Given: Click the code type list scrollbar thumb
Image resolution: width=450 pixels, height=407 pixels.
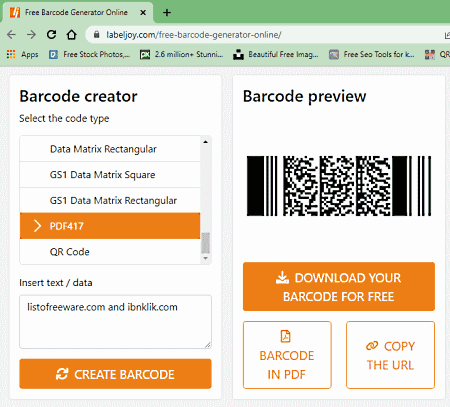Looking at the screenshot, I should tap(206, 243).
